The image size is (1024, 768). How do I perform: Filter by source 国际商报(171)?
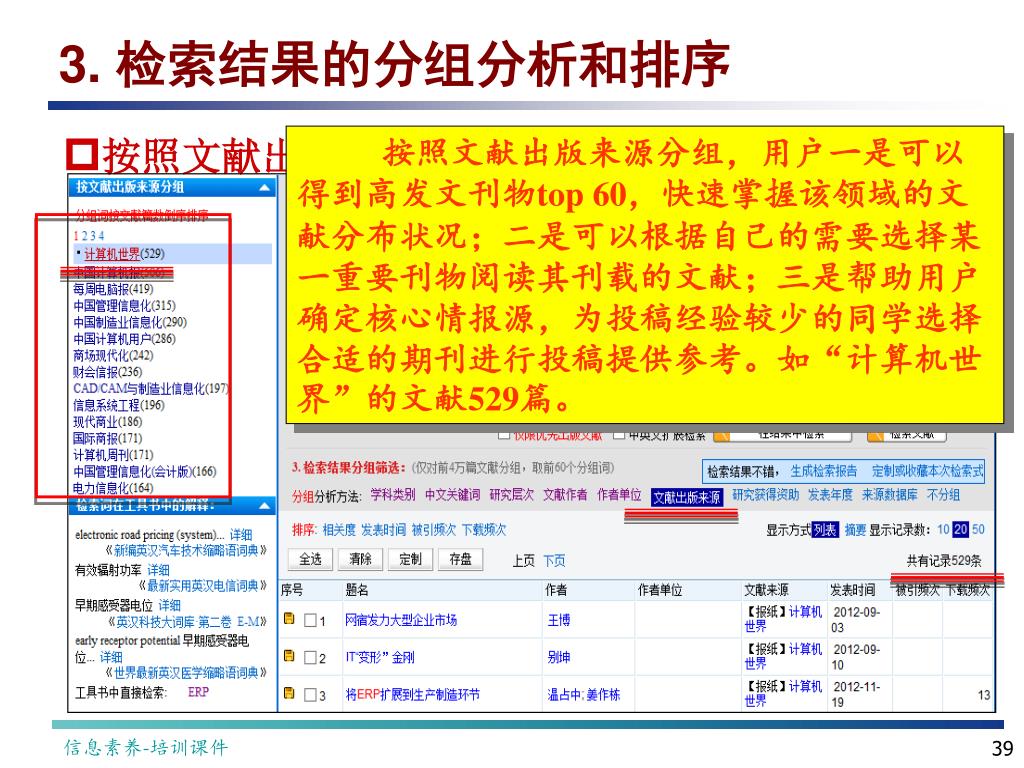click(107, 438)
